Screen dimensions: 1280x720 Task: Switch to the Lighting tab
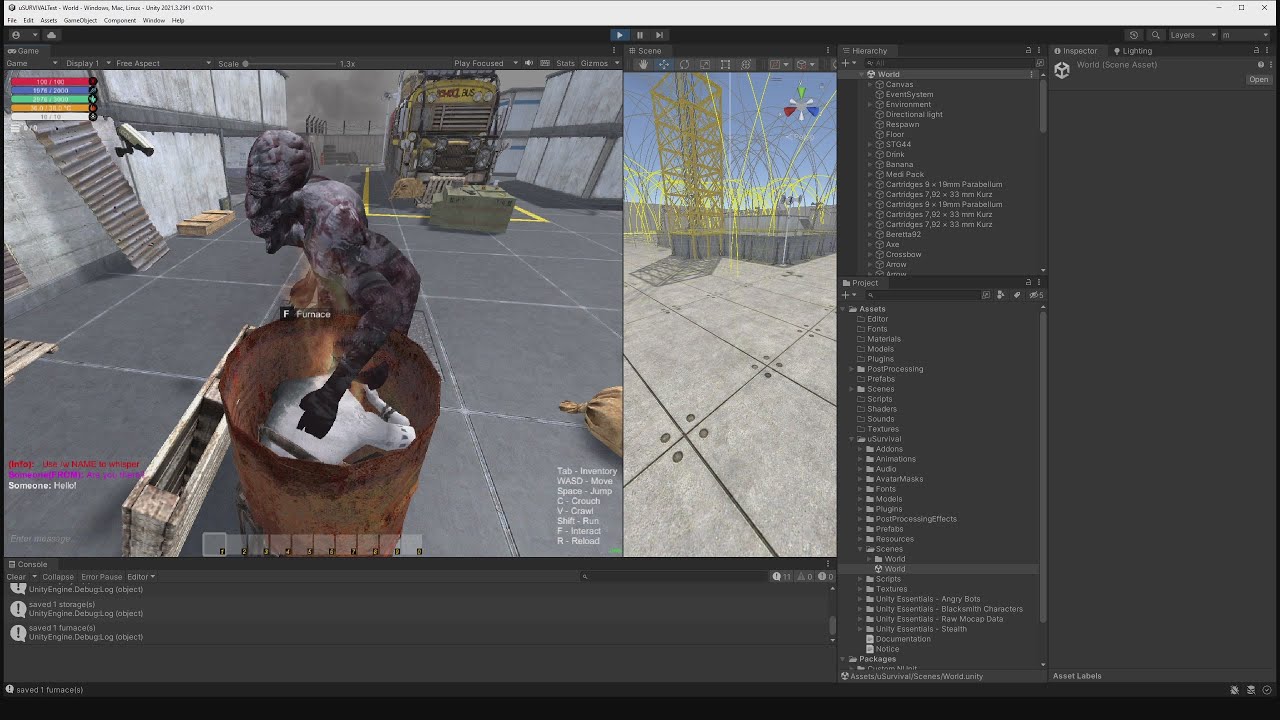pyautogui.click(x=1131, y=50)
